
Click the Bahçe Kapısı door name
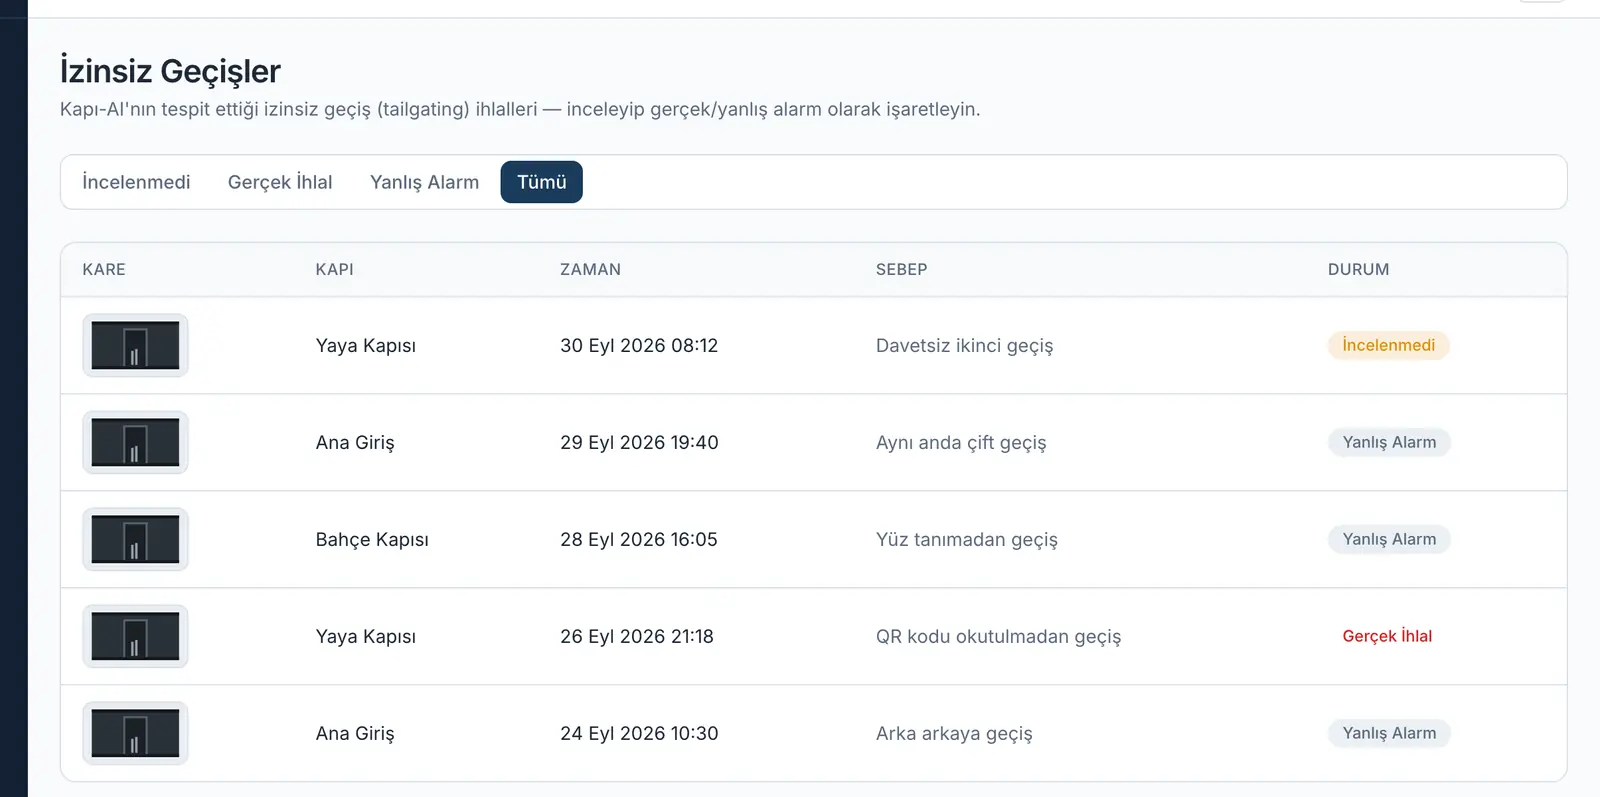pos(372,539)
